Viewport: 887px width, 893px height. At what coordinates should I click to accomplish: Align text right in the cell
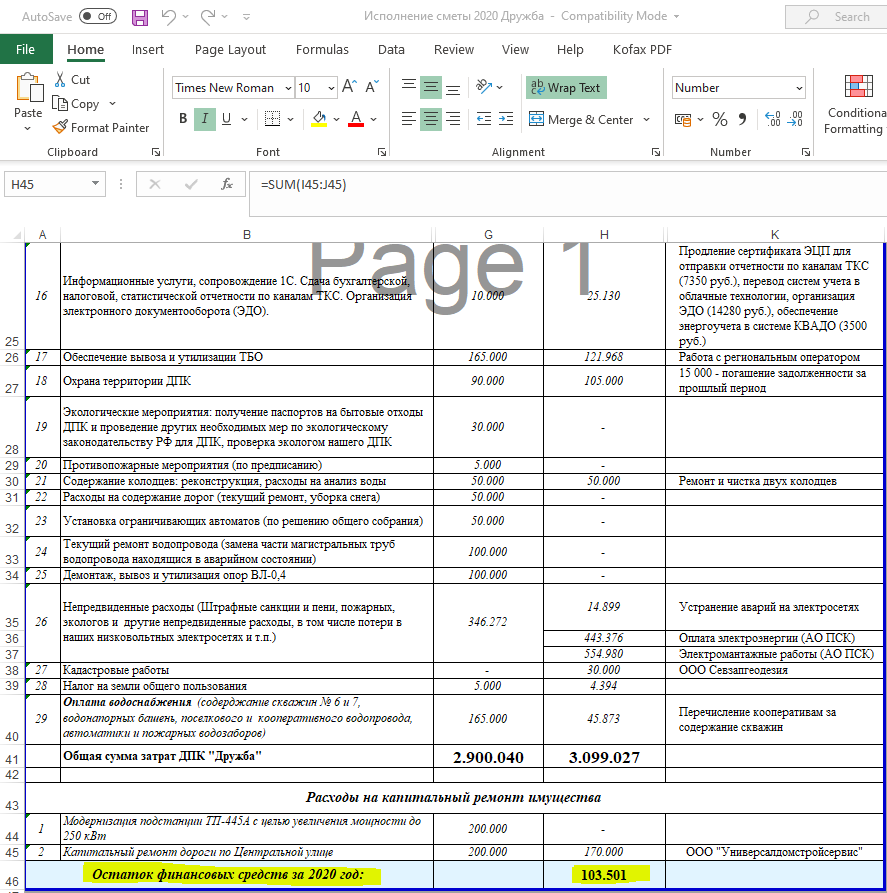pos(453,119)
